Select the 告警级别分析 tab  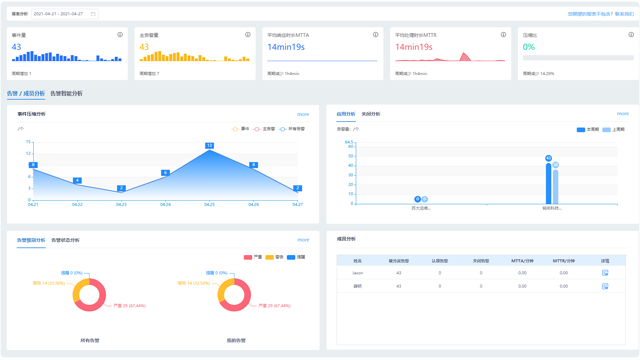click(31, 240)
